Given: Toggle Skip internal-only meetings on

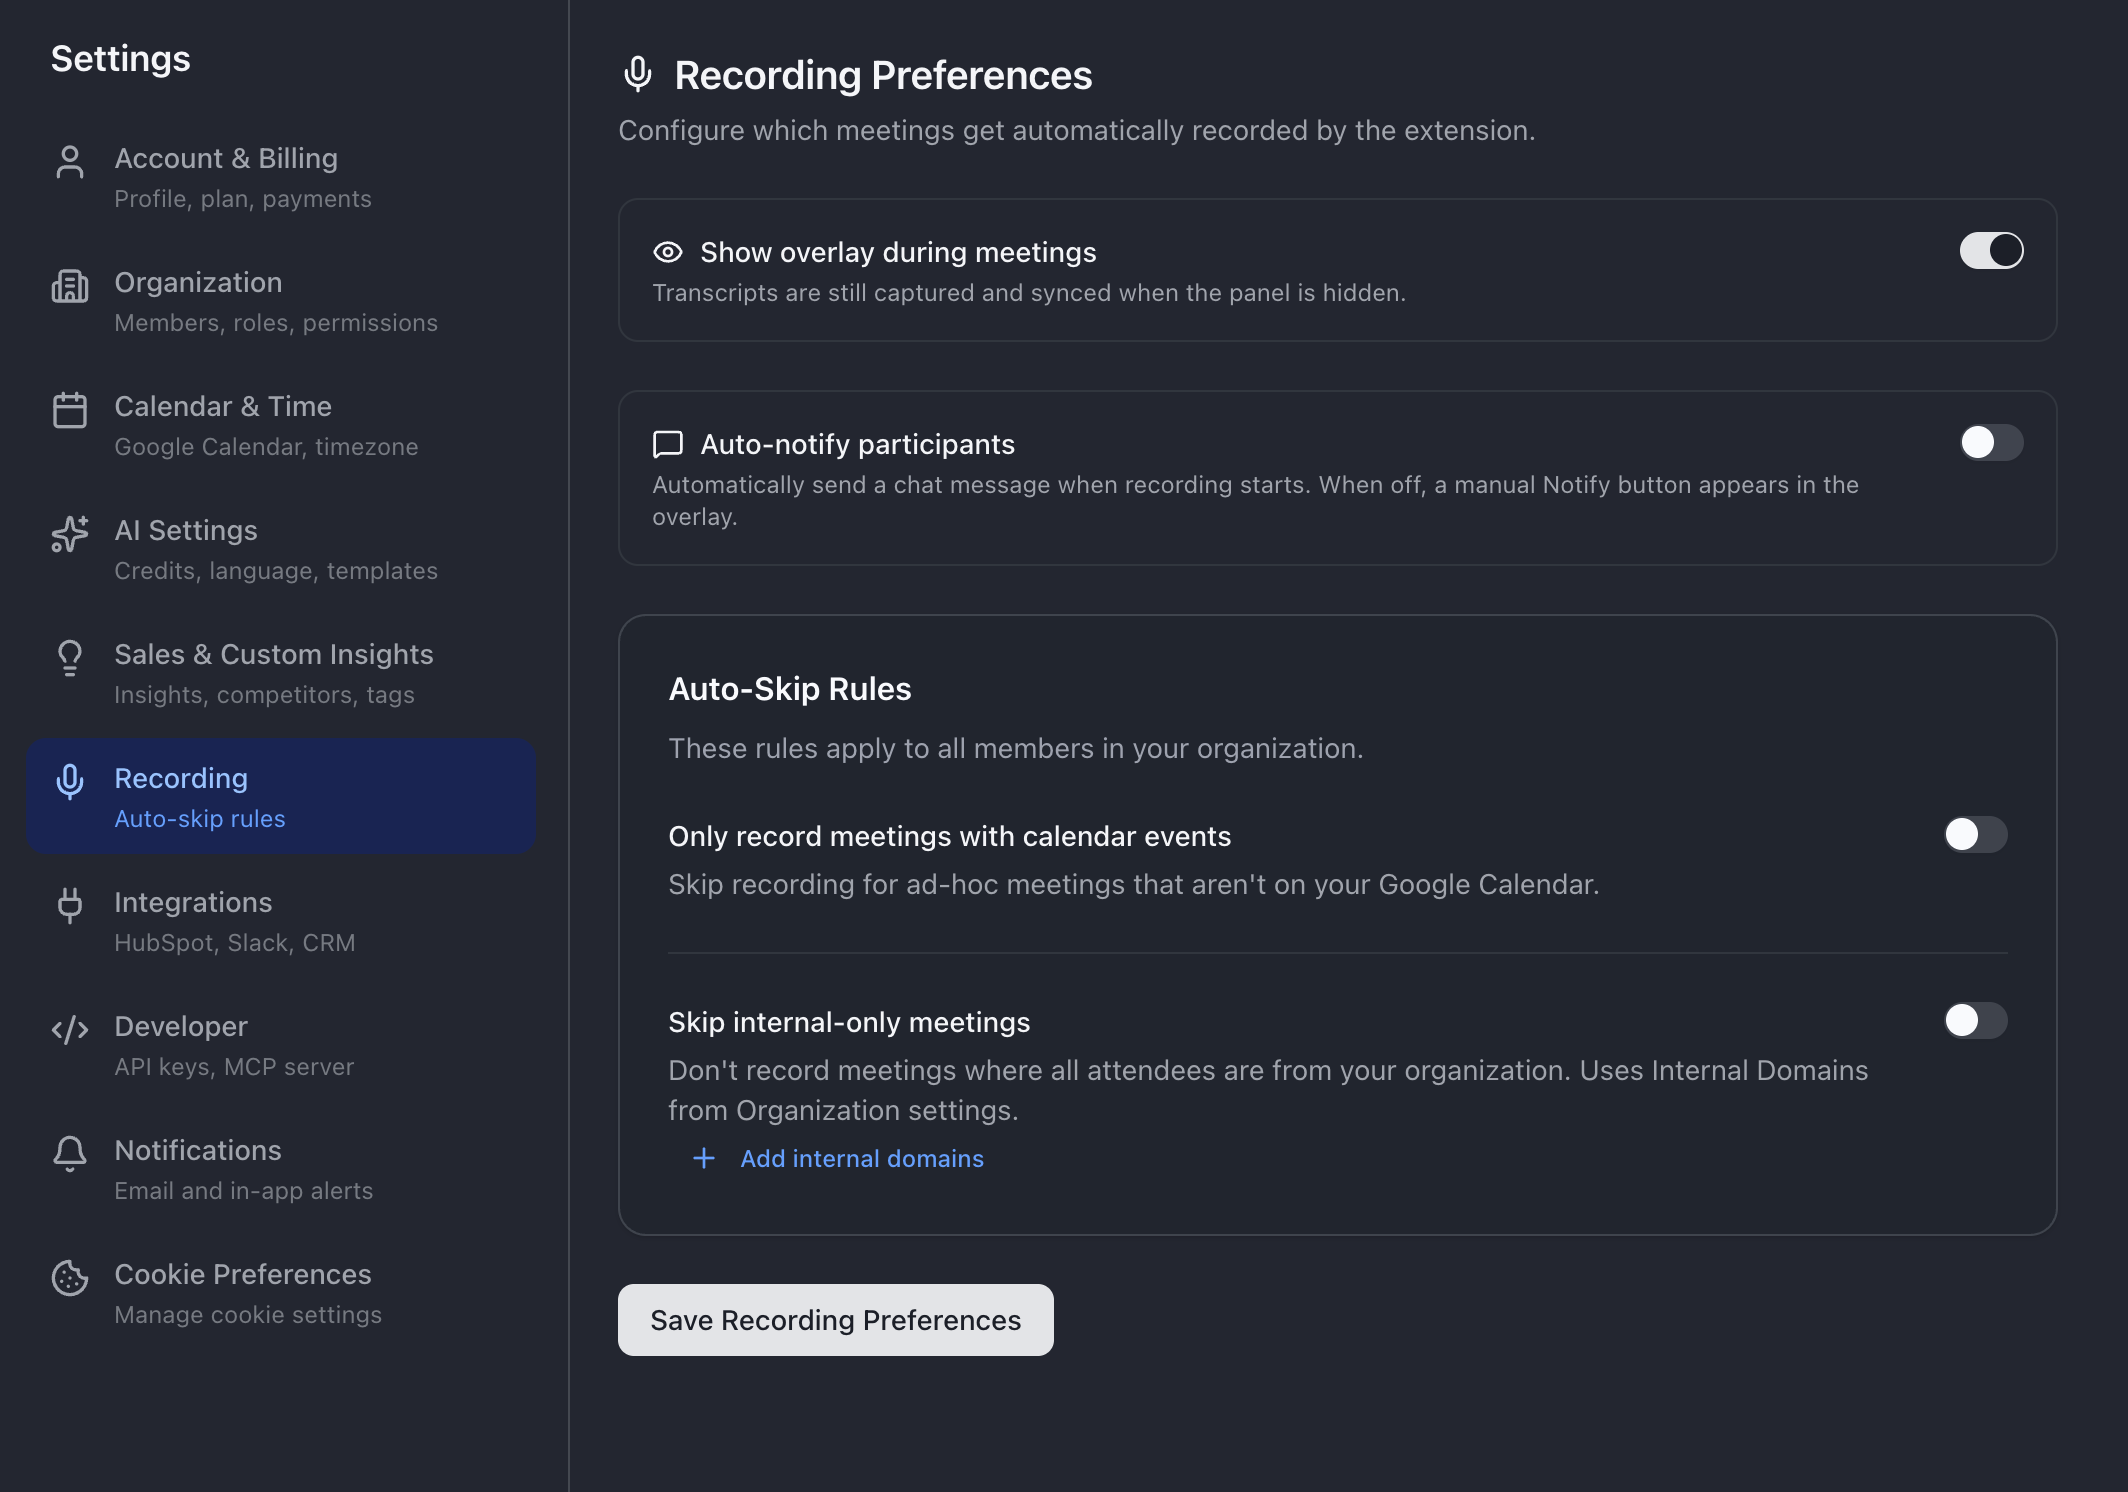Looking at the screenshot, I should [x=1975, y=1021].
